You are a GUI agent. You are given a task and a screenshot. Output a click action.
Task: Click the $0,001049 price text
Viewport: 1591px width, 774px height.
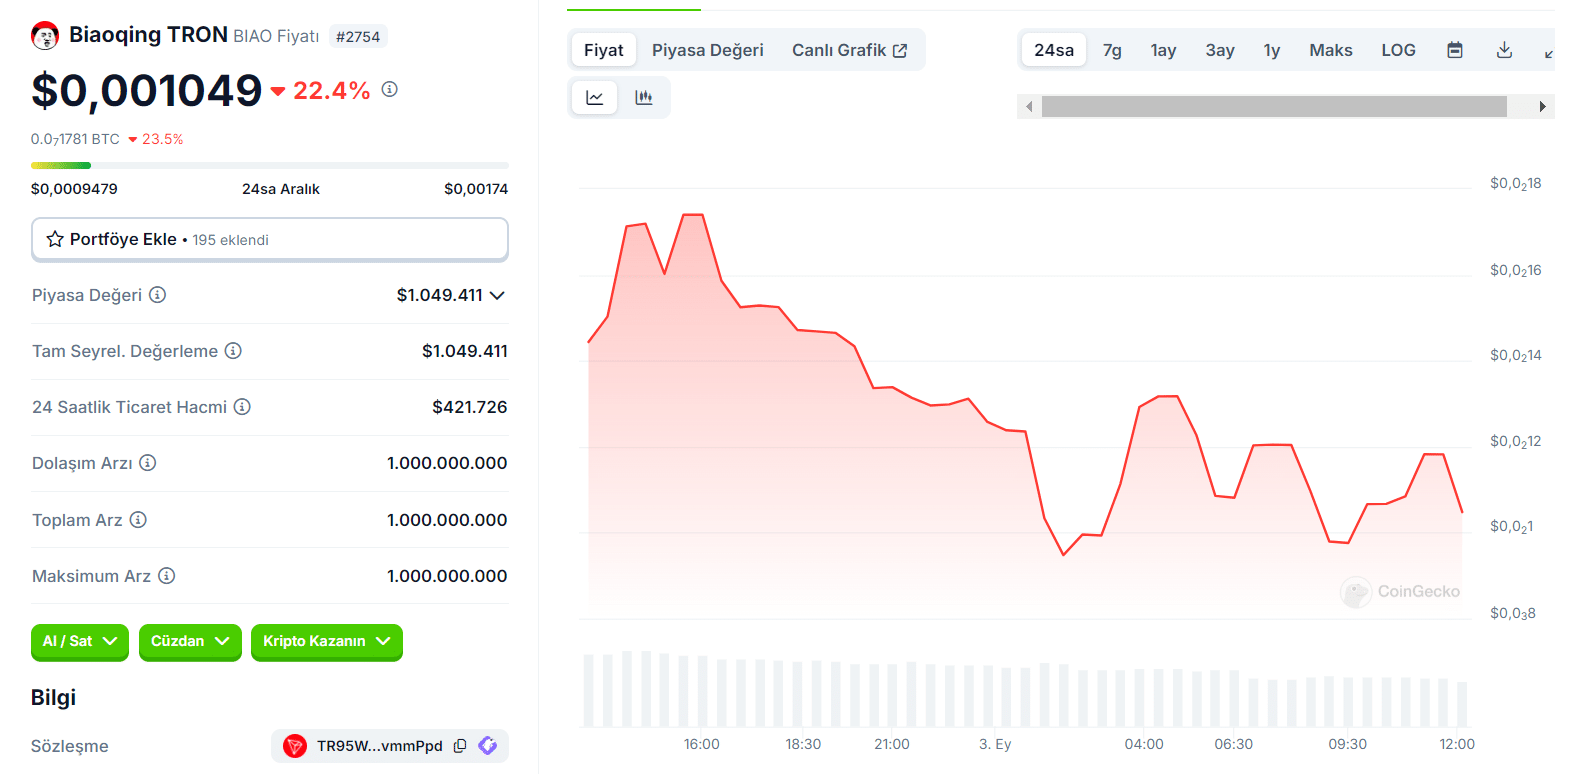click(147, 90)
